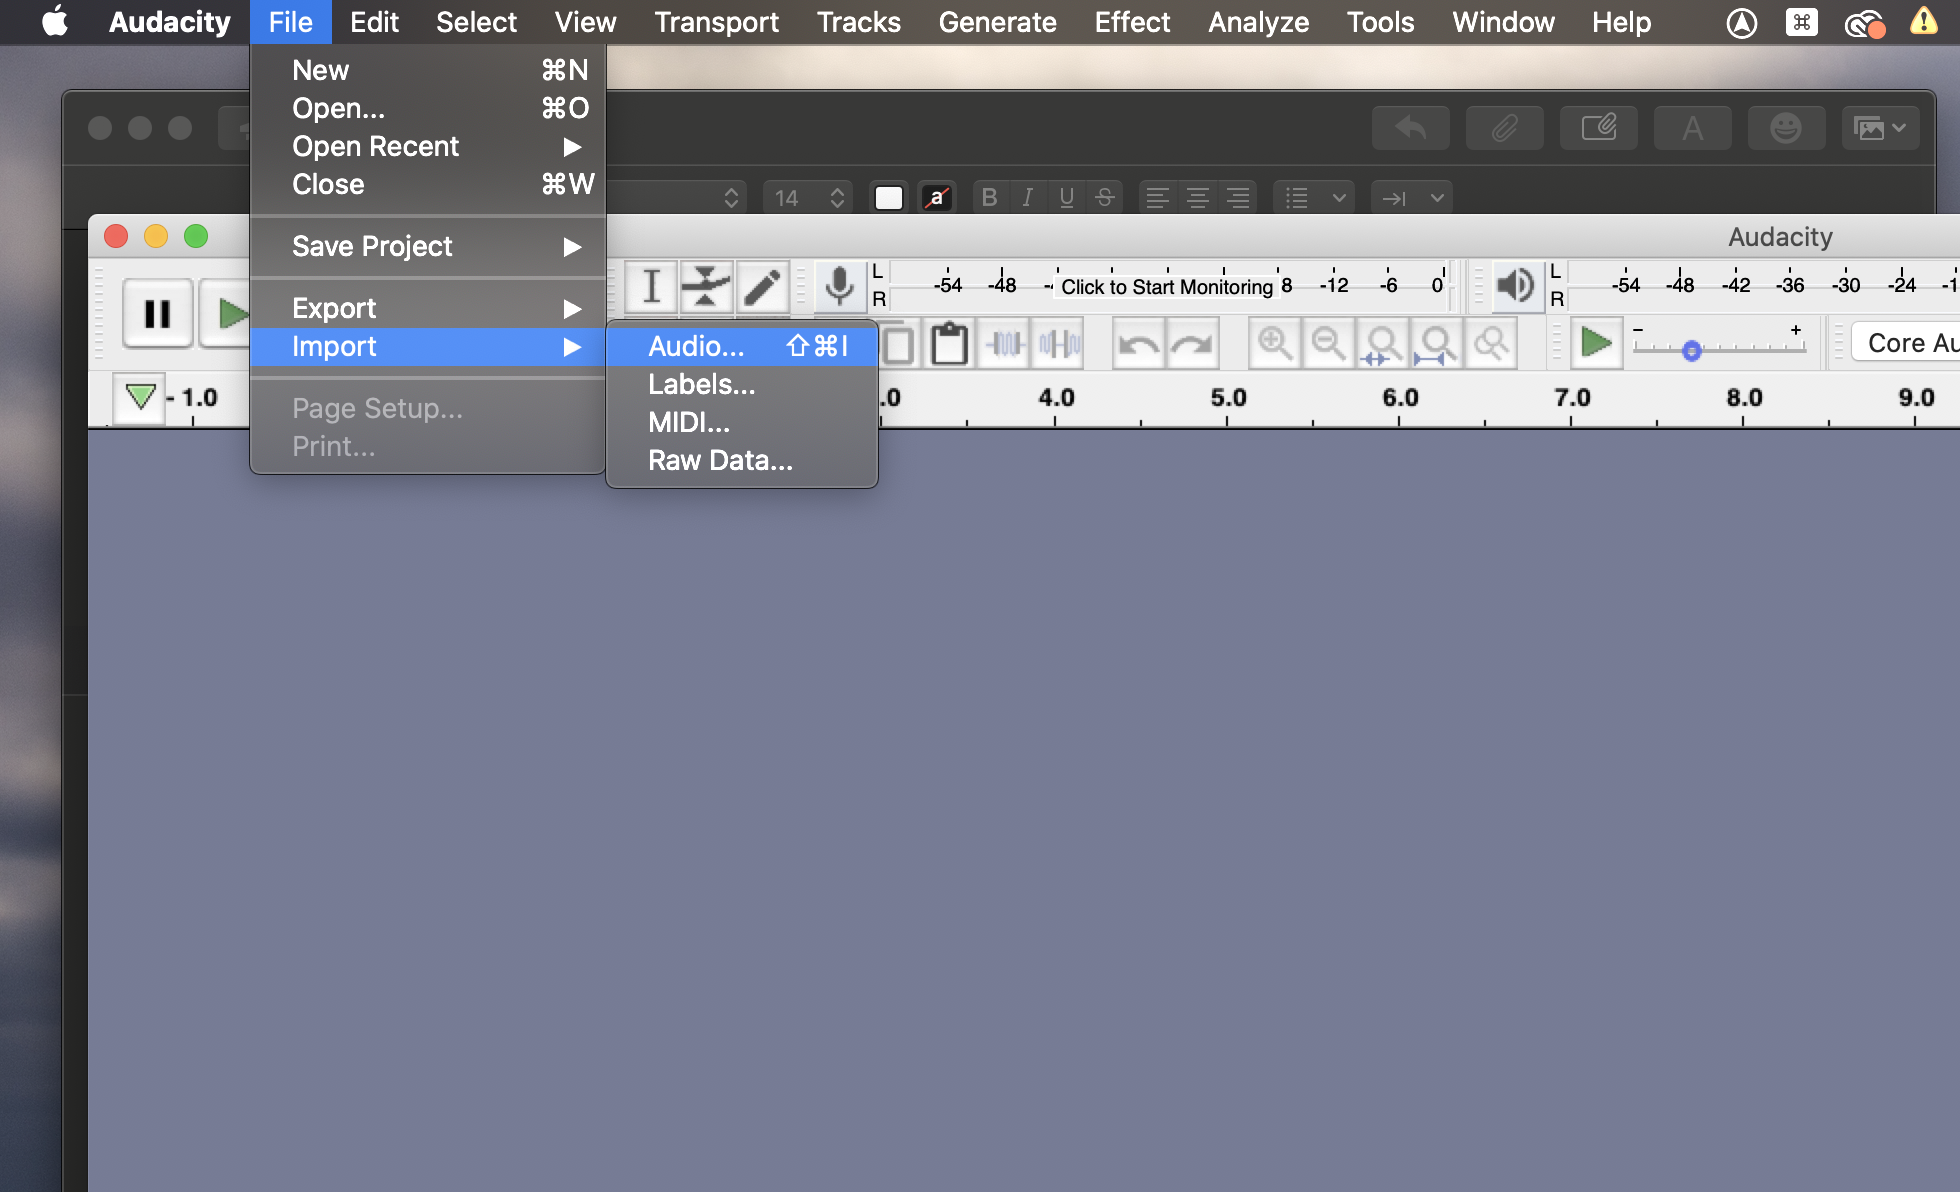Click 'Click to Start Monitoring' recording meter

coord(1166,287)
